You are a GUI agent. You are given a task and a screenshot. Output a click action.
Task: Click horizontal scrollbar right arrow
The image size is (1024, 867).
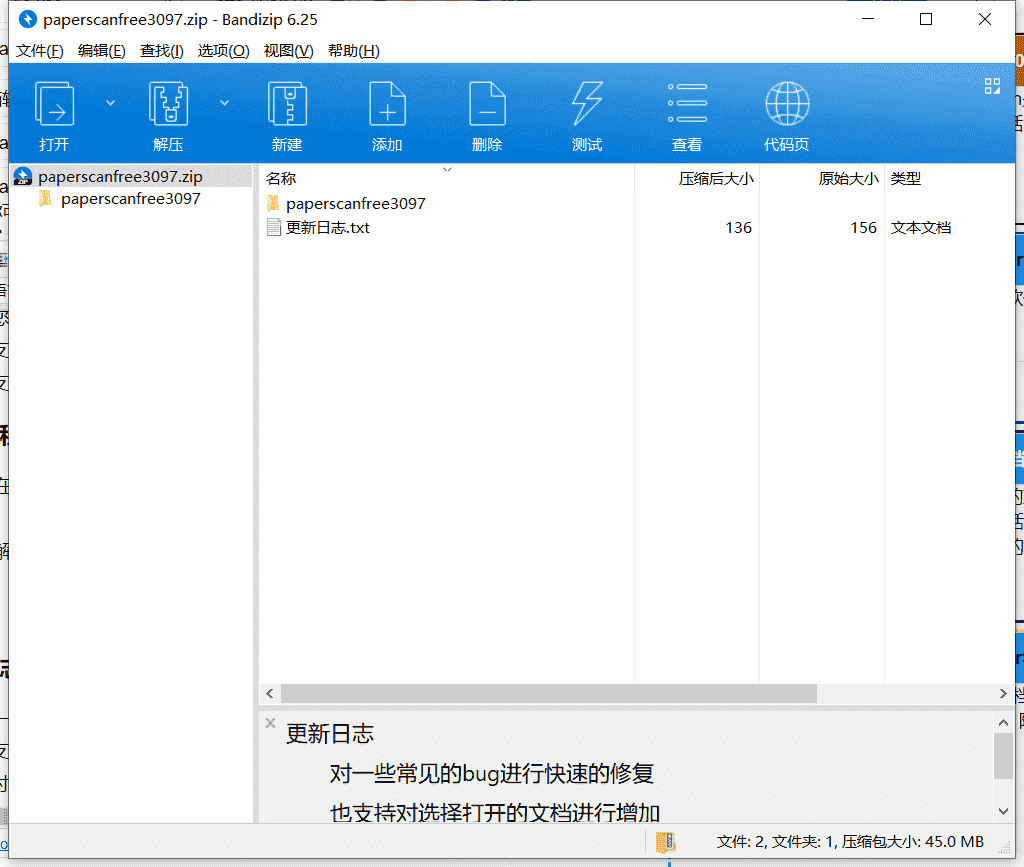point(1003,693)
